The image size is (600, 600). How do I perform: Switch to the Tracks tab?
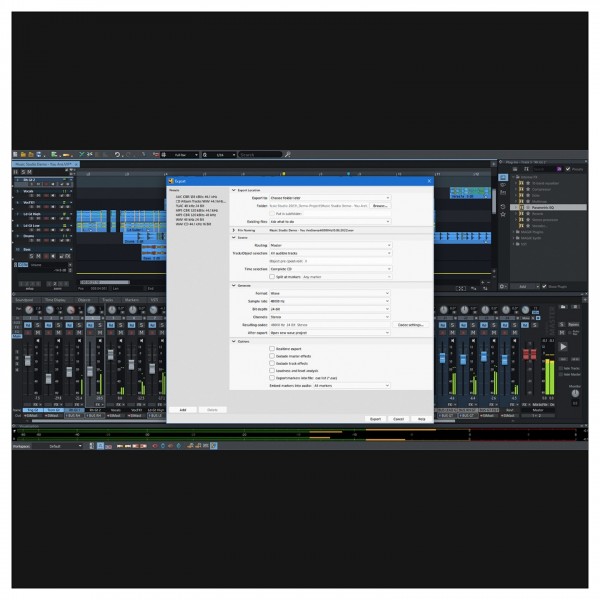click(108, 300)
